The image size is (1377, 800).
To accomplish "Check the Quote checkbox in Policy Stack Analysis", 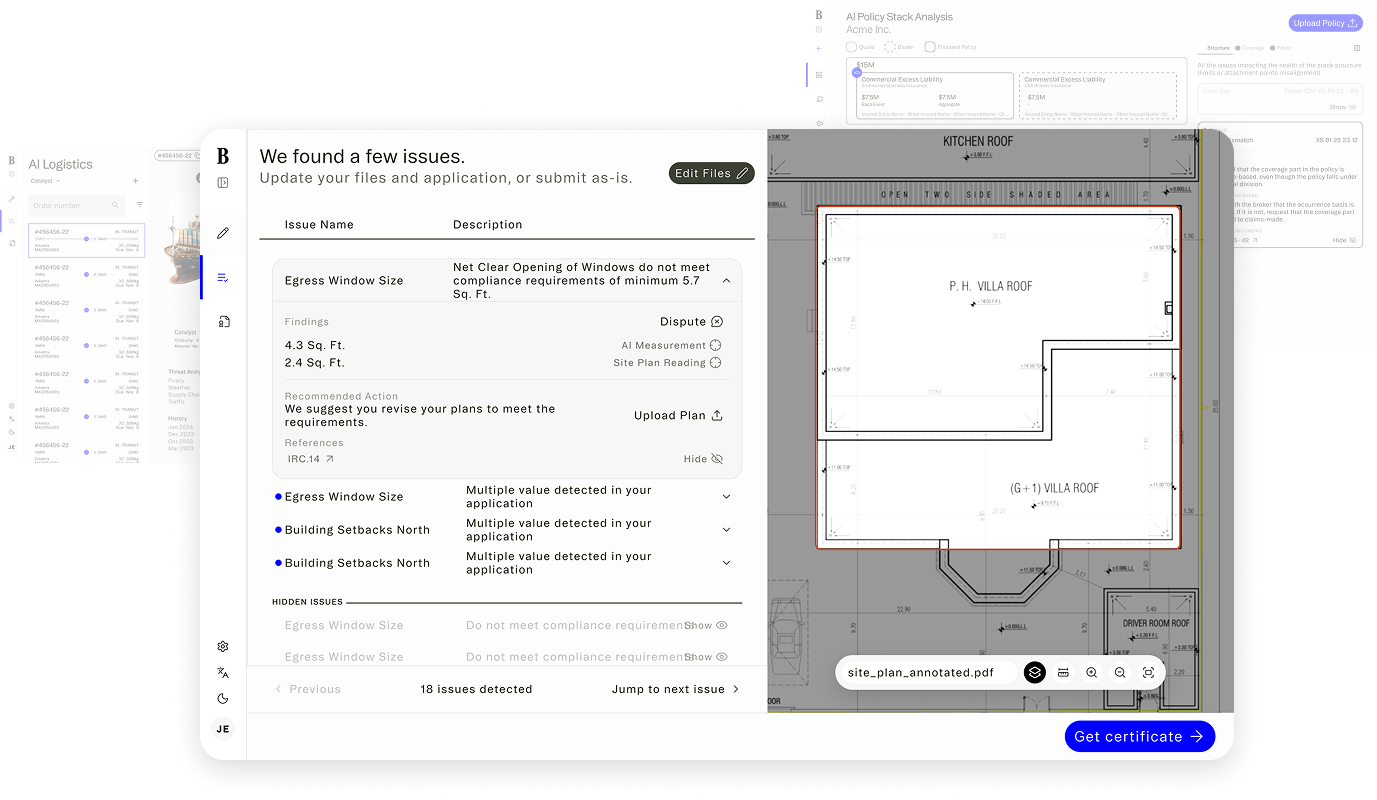I will 851,47.
